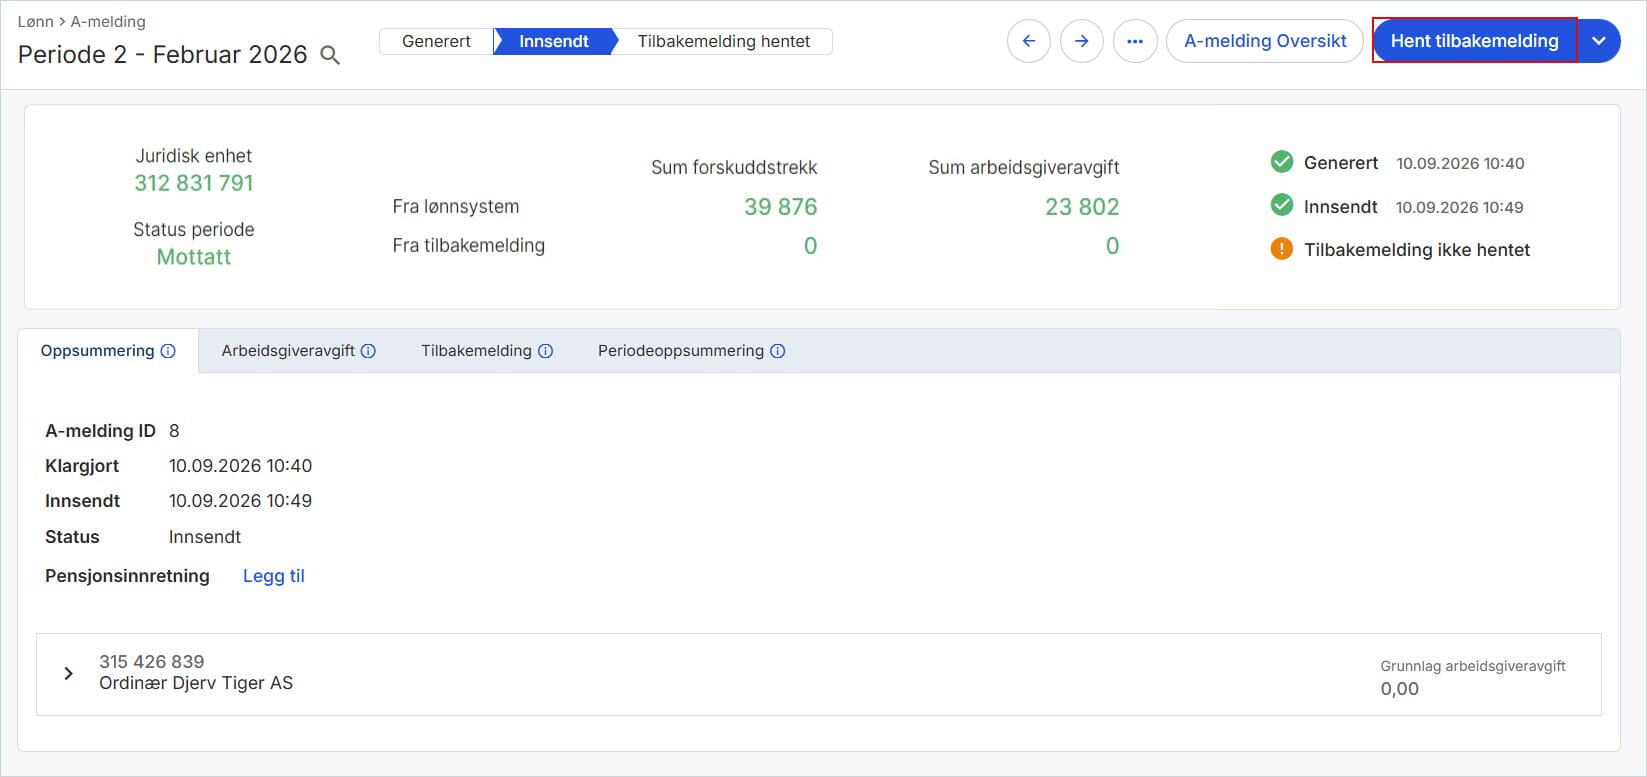
Task: Click the info icon beside Tilbakemelding tab
Action: pyautogui.click(x=545, y=351)
